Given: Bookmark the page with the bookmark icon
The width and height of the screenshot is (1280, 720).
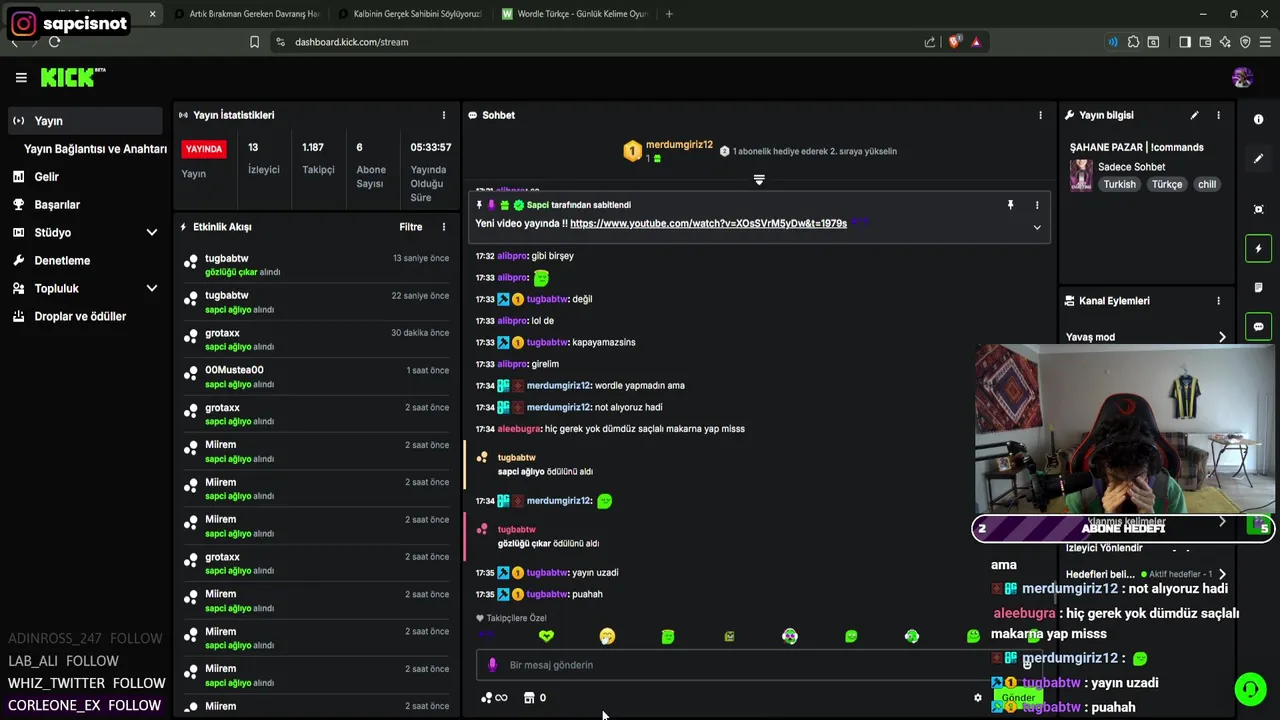Looking at the screenshot, I should tap(254, 42).
